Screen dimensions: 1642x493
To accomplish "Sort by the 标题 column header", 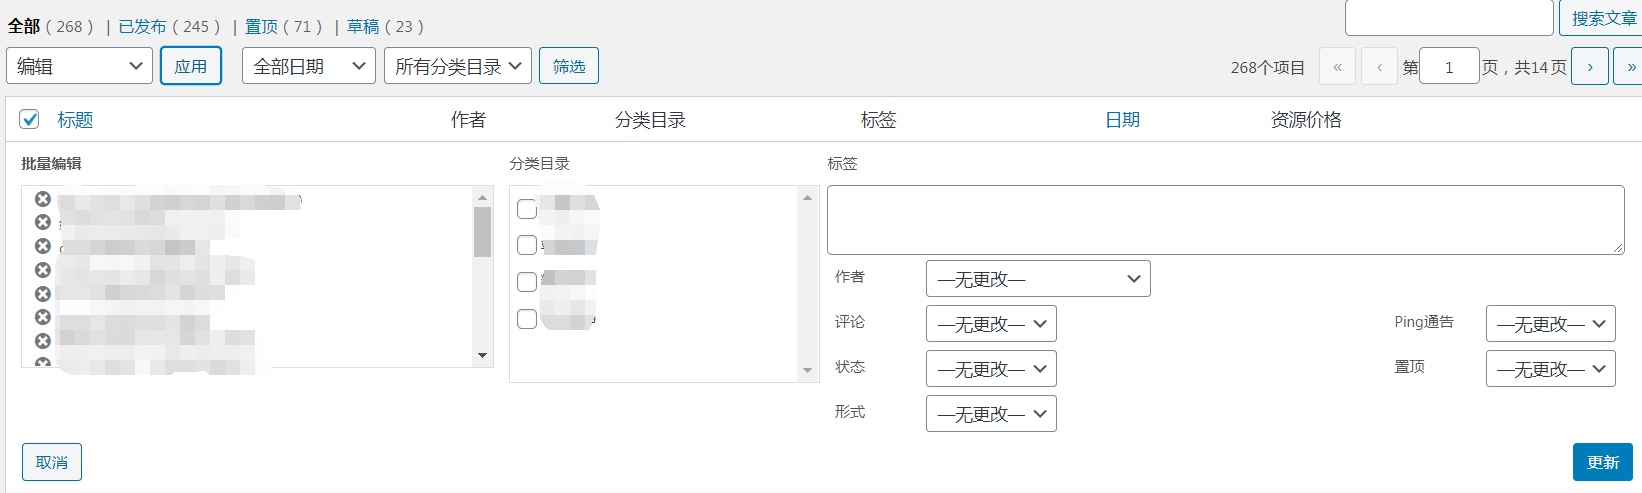I will pyautogui.click(x=75, y=120).
